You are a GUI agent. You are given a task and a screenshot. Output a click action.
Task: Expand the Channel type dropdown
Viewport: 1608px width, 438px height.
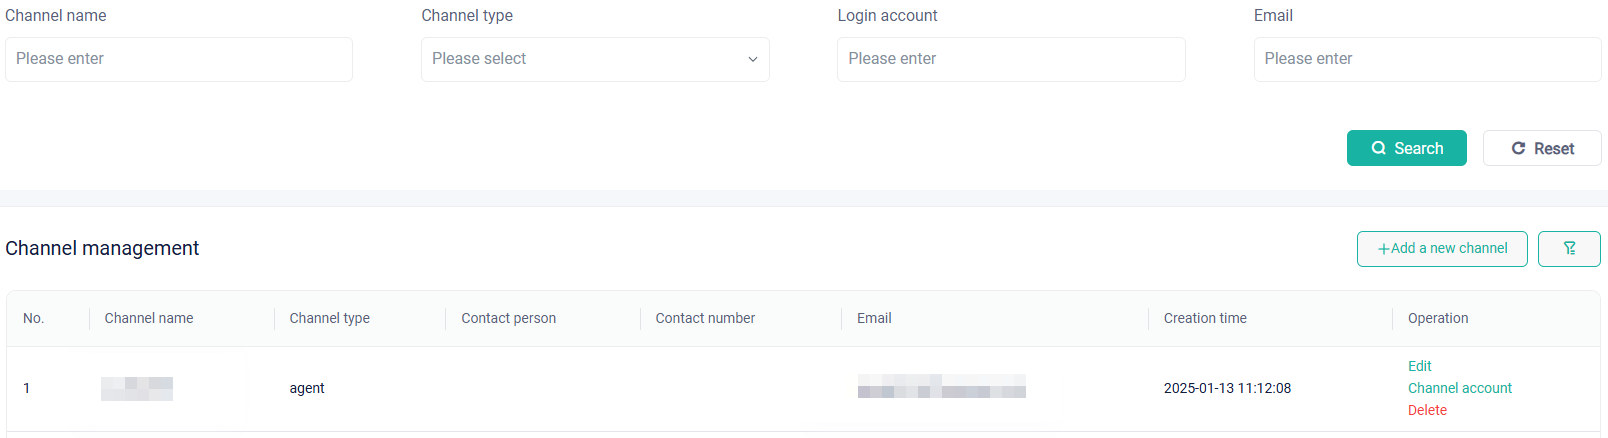595,59
